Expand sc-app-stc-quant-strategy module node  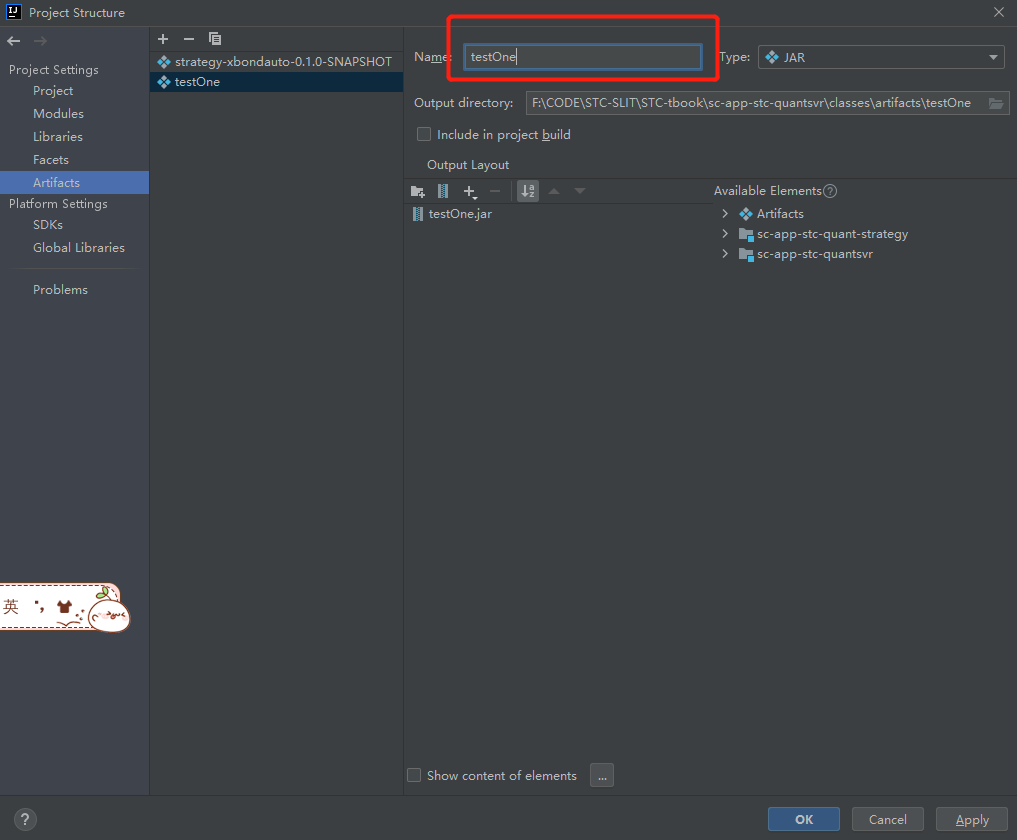(x=725, y=234)
